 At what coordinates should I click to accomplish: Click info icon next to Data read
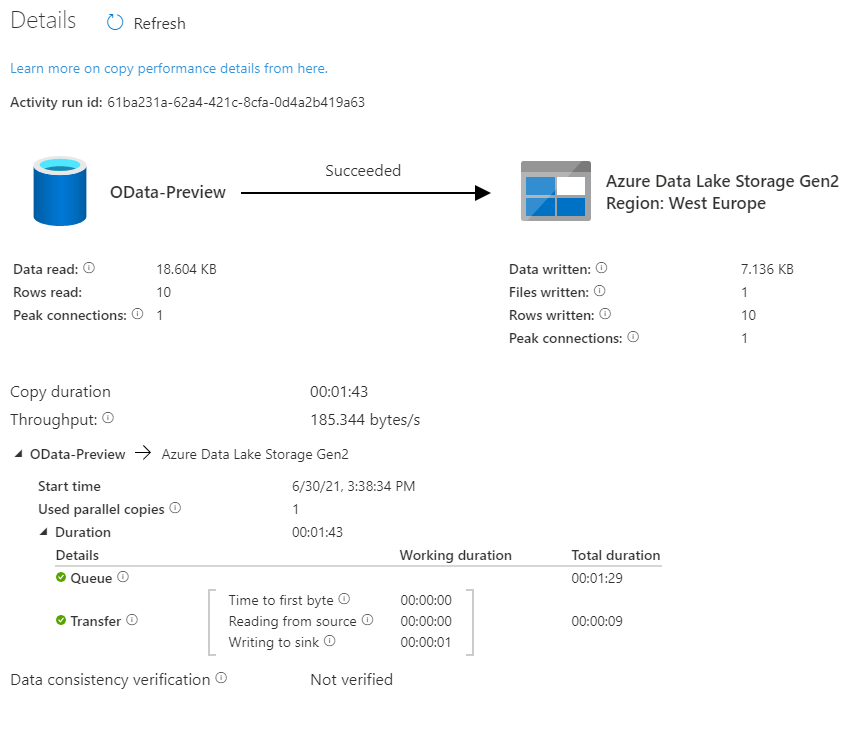(x=89, y=268)
